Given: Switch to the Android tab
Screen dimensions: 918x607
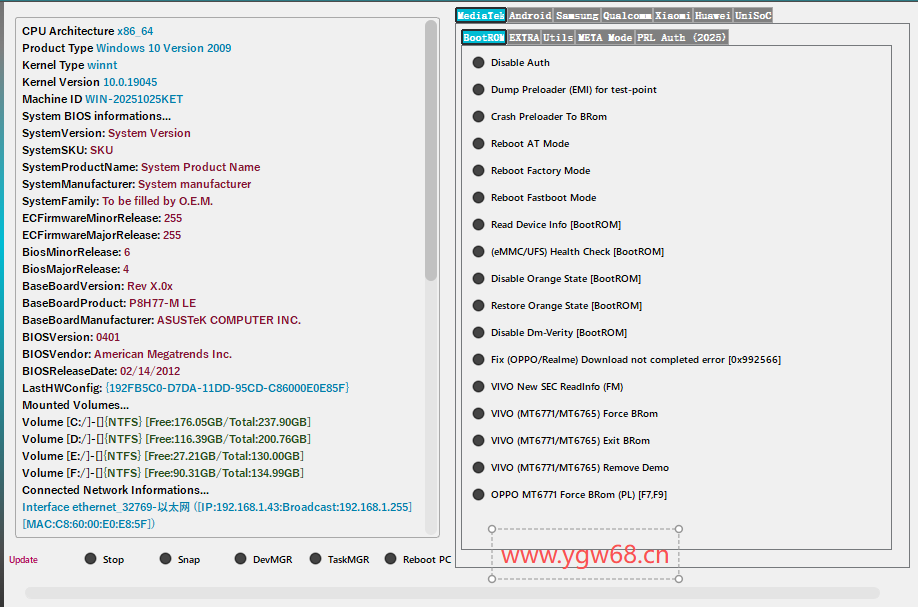Looking at the screenshot, I should coord(530,16).
